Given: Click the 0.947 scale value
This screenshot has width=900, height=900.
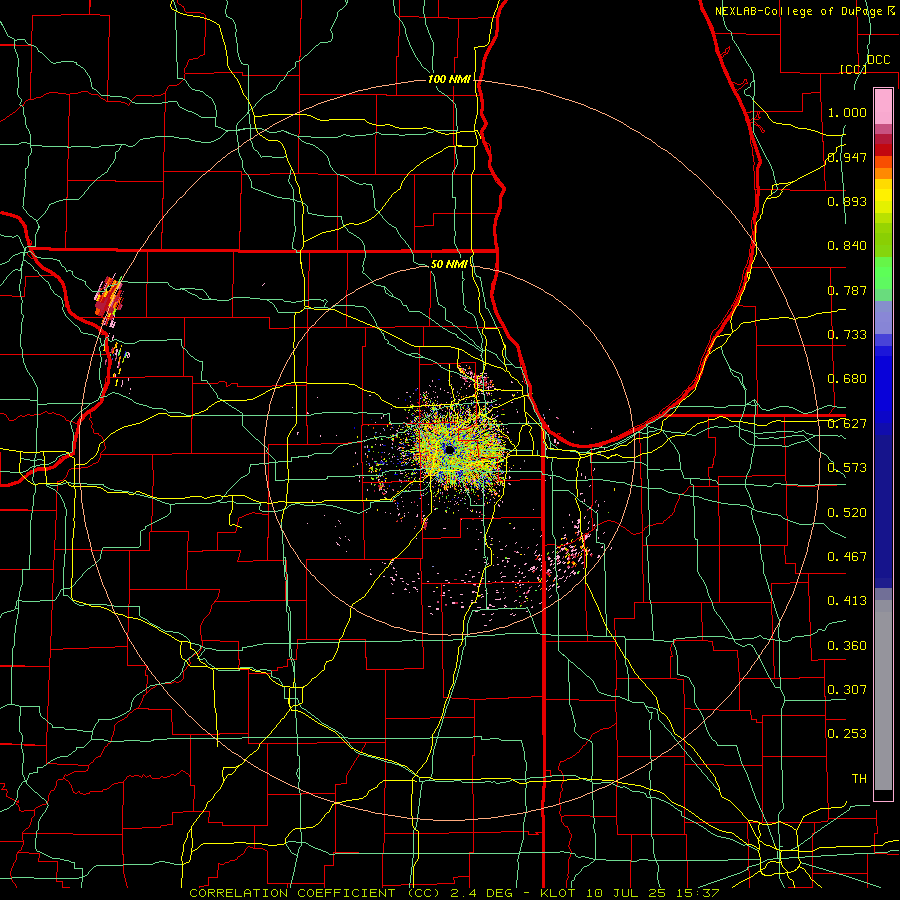Looking at the screenshot, I should tap(847, 157).
